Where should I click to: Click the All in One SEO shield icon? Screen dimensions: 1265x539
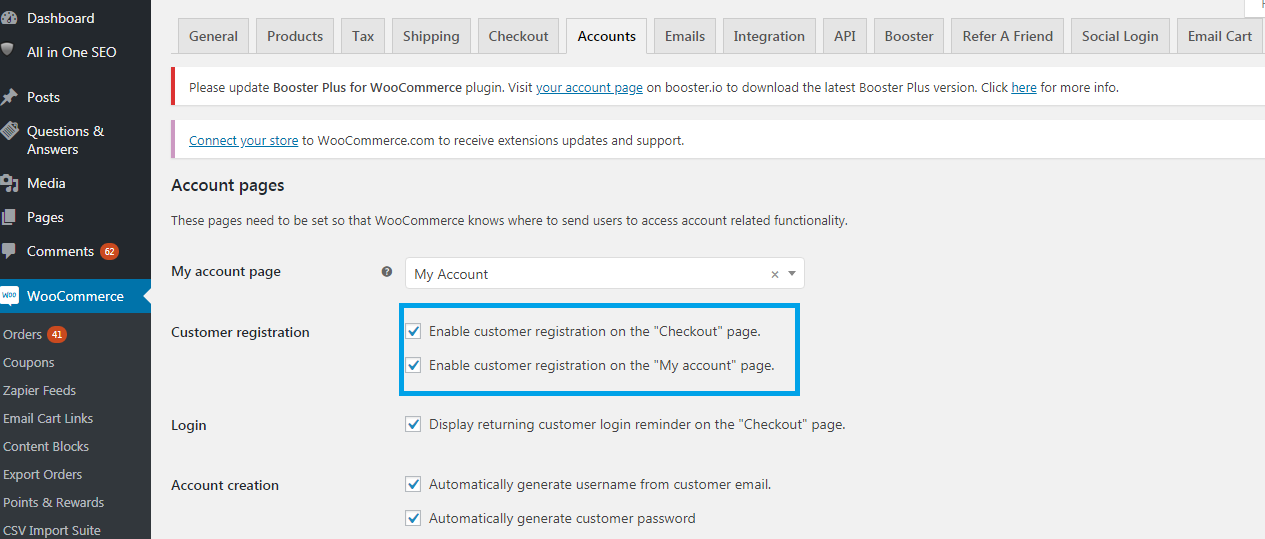tap(7, 50)
